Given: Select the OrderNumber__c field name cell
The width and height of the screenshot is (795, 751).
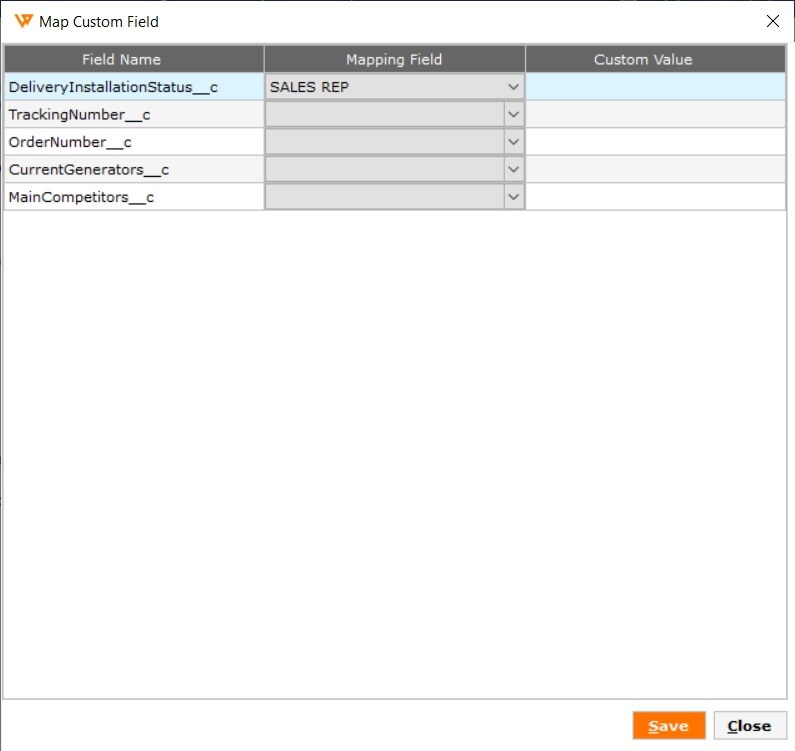Looking at the screenshot, I should (x=134, y=141).
